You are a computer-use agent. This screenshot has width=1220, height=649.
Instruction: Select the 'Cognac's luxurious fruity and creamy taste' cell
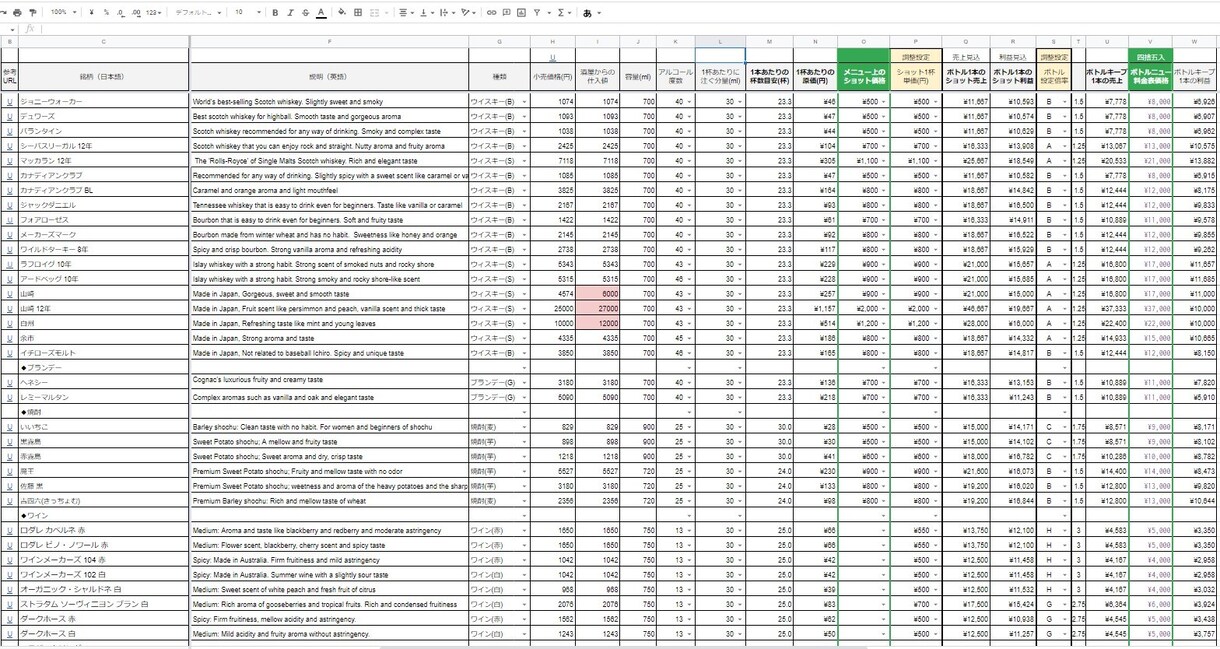[x=329, y=382]
